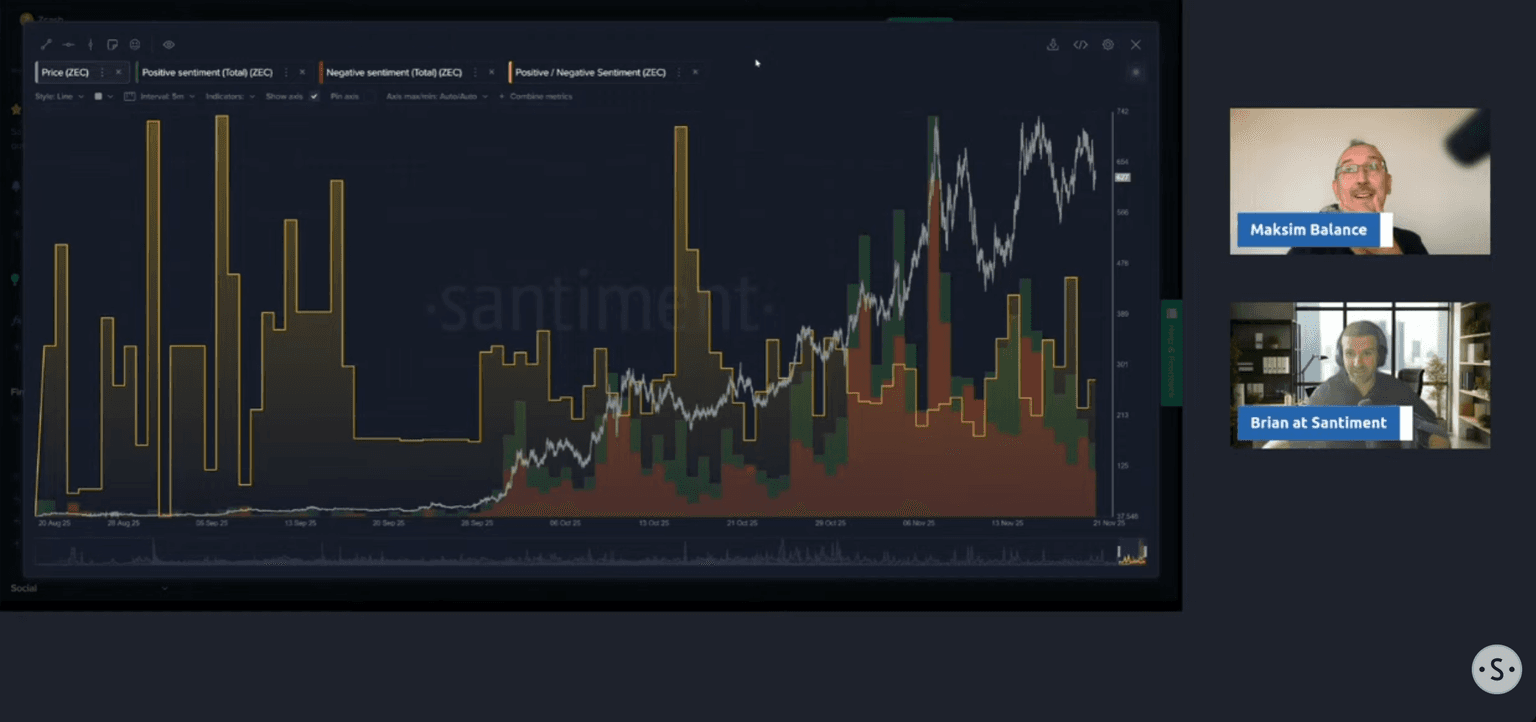Open the Indicators dropdown
Screen dimensions: 1536x722
click(x=230, y=97)
